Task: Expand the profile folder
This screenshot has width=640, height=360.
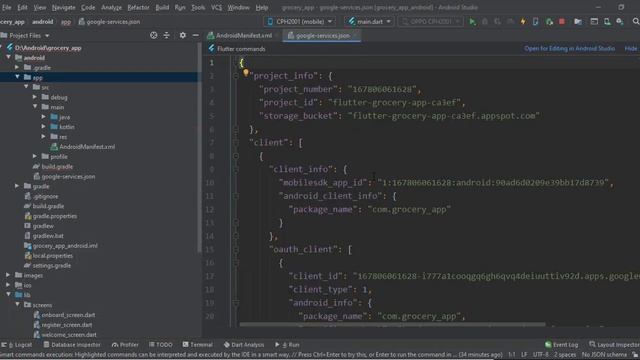Action: click(x=35, y=156)
